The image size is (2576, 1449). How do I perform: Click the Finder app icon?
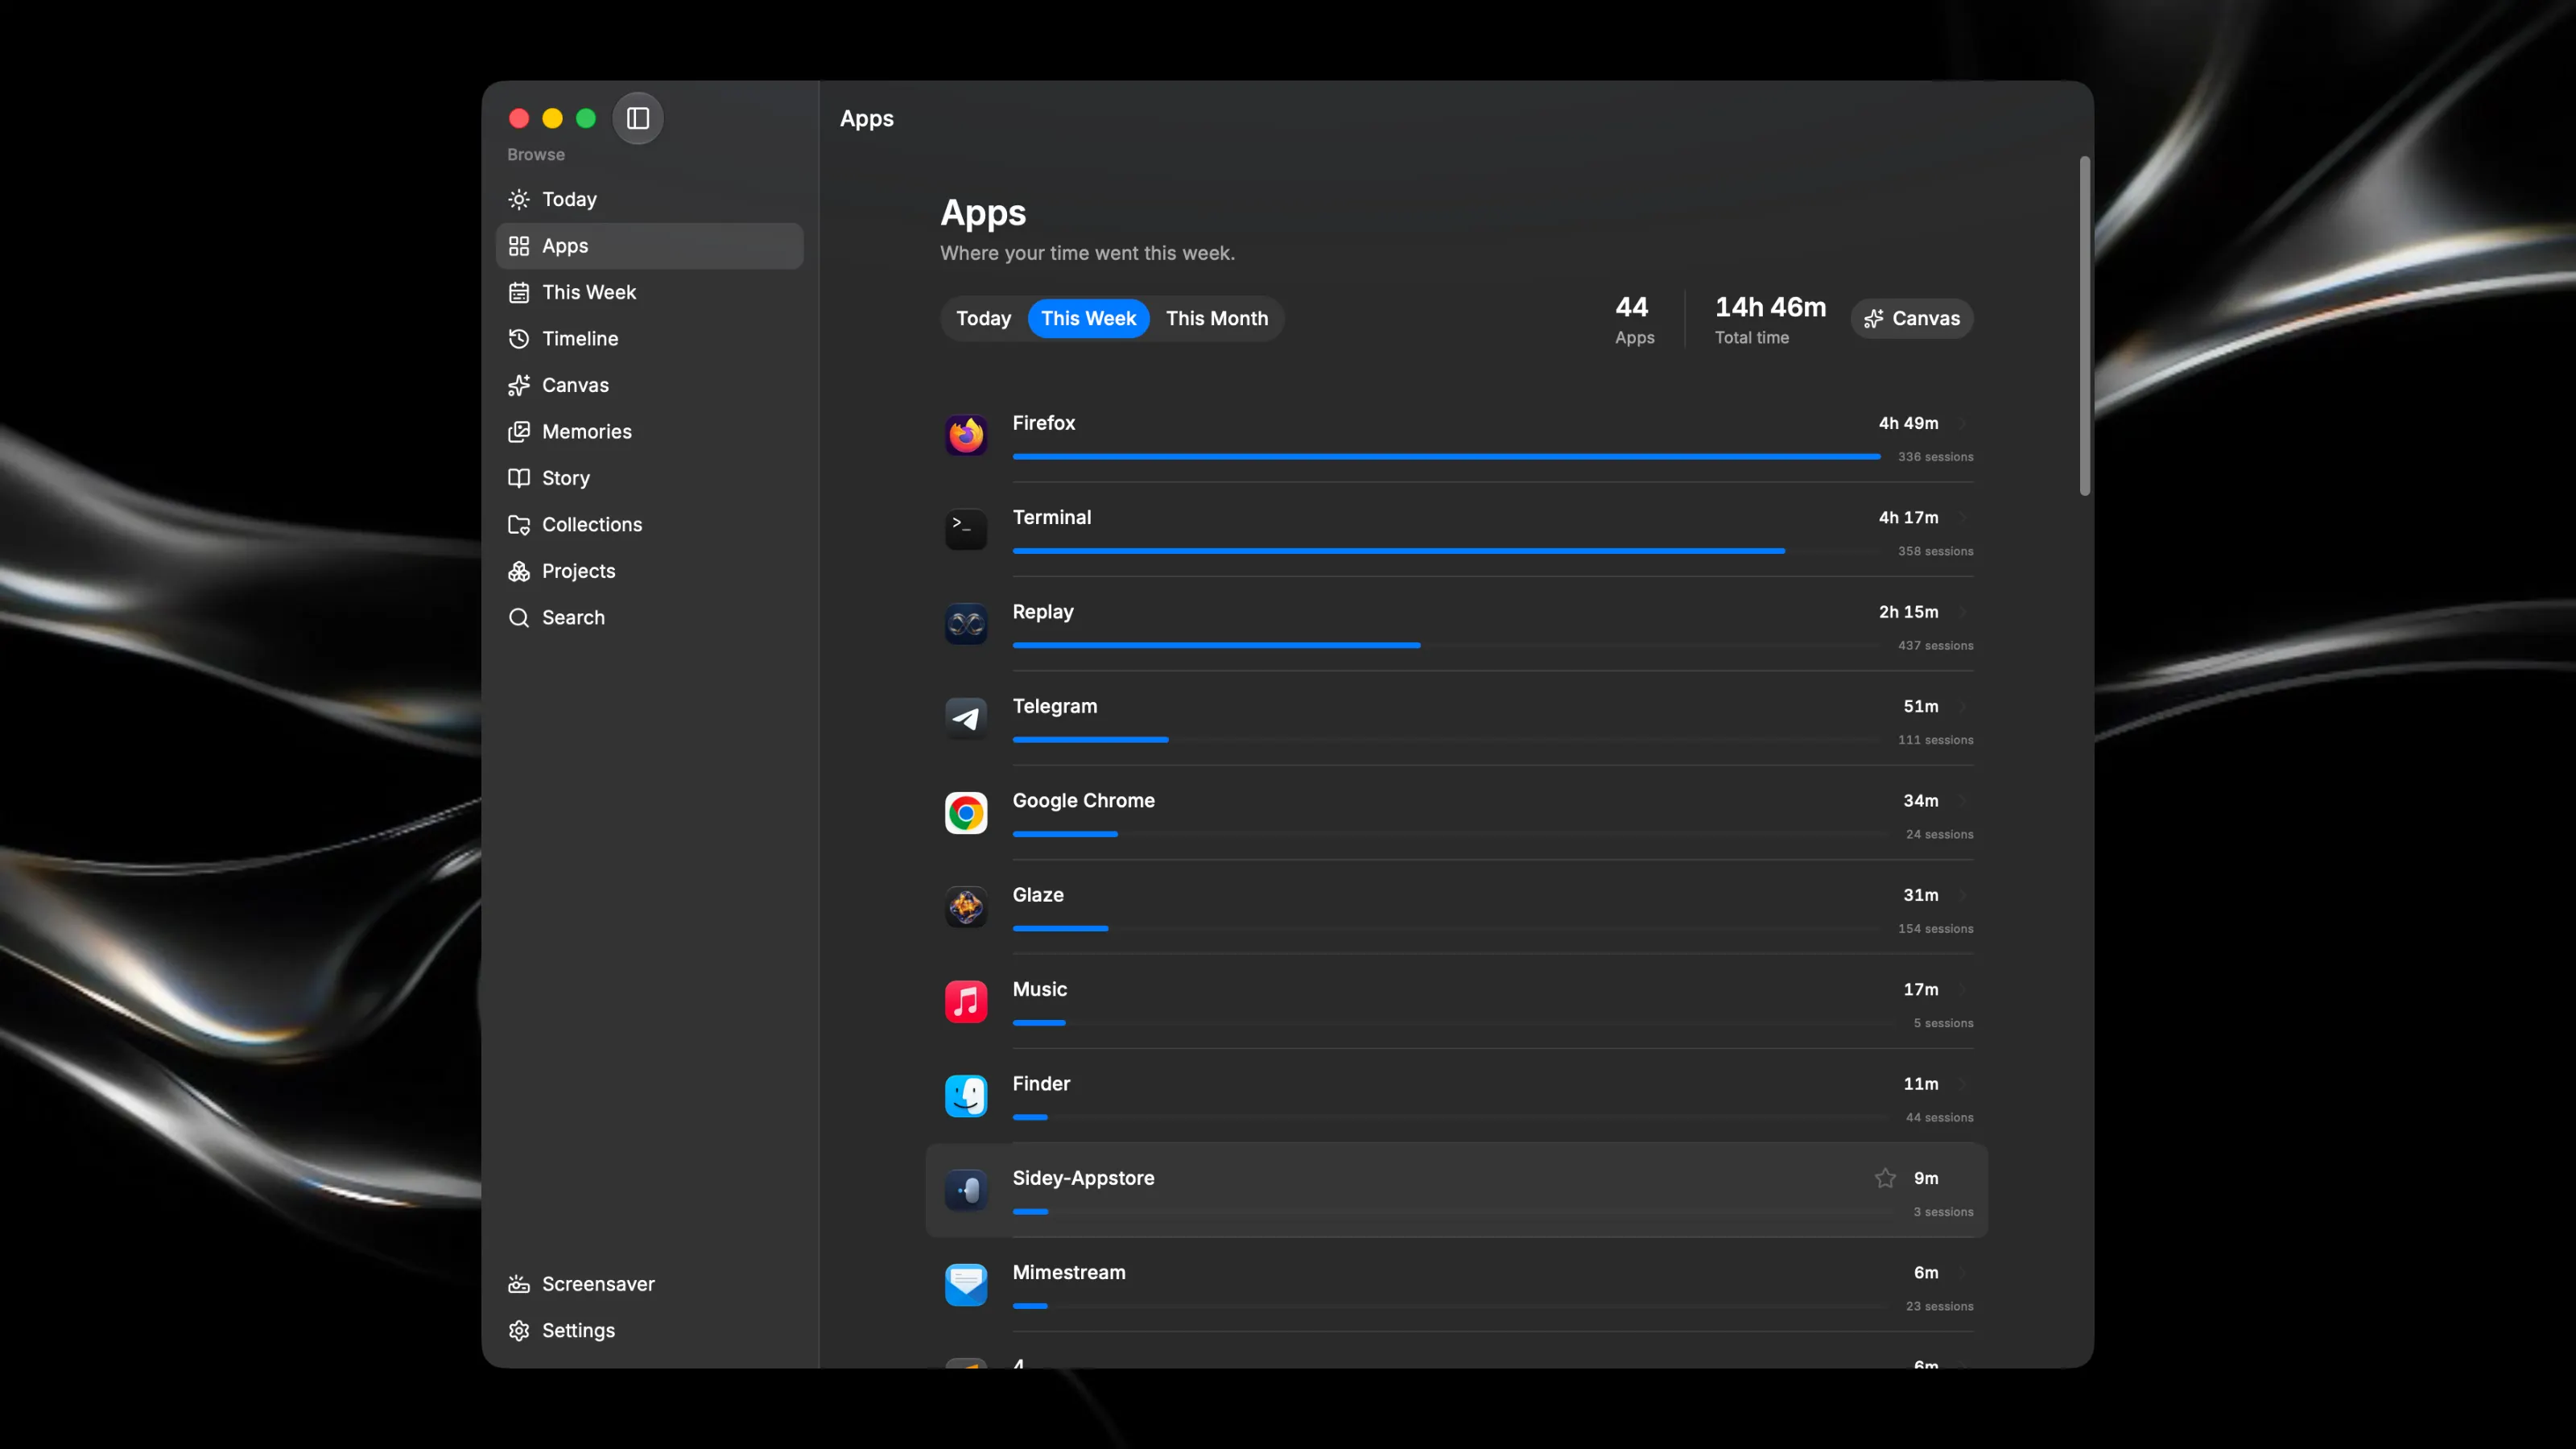pyautogui.click(x=966, y=1096)
